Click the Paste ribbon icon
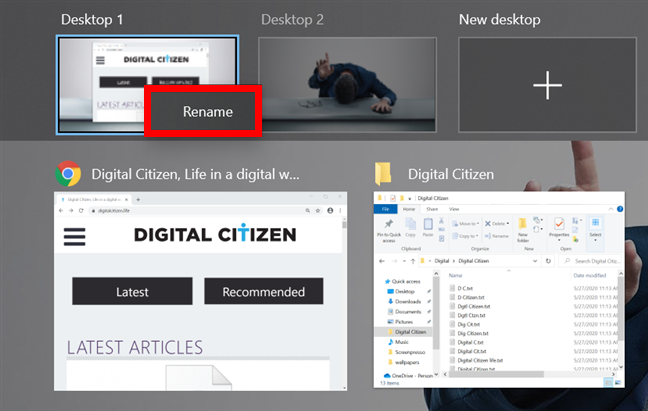This screenshot has height=411, width=648. (x=428, y=228)
